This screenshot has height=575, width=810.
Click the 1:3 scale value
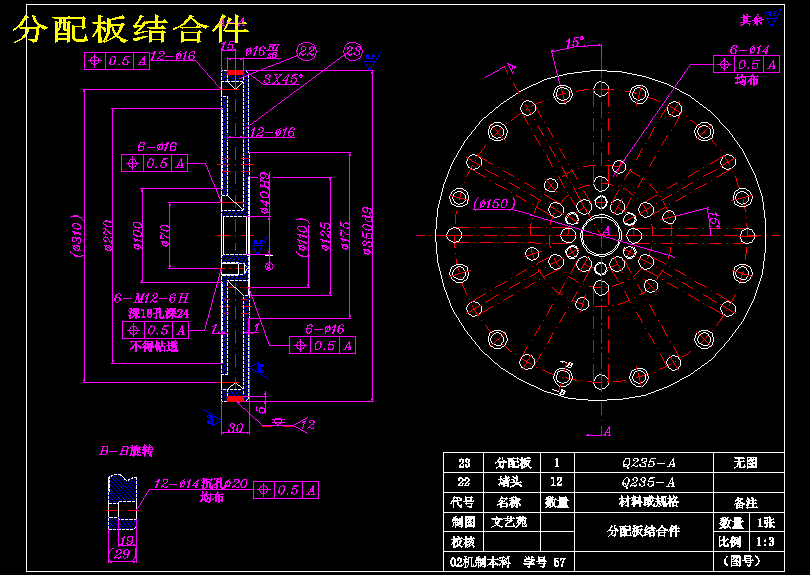[x=766, y=541]
